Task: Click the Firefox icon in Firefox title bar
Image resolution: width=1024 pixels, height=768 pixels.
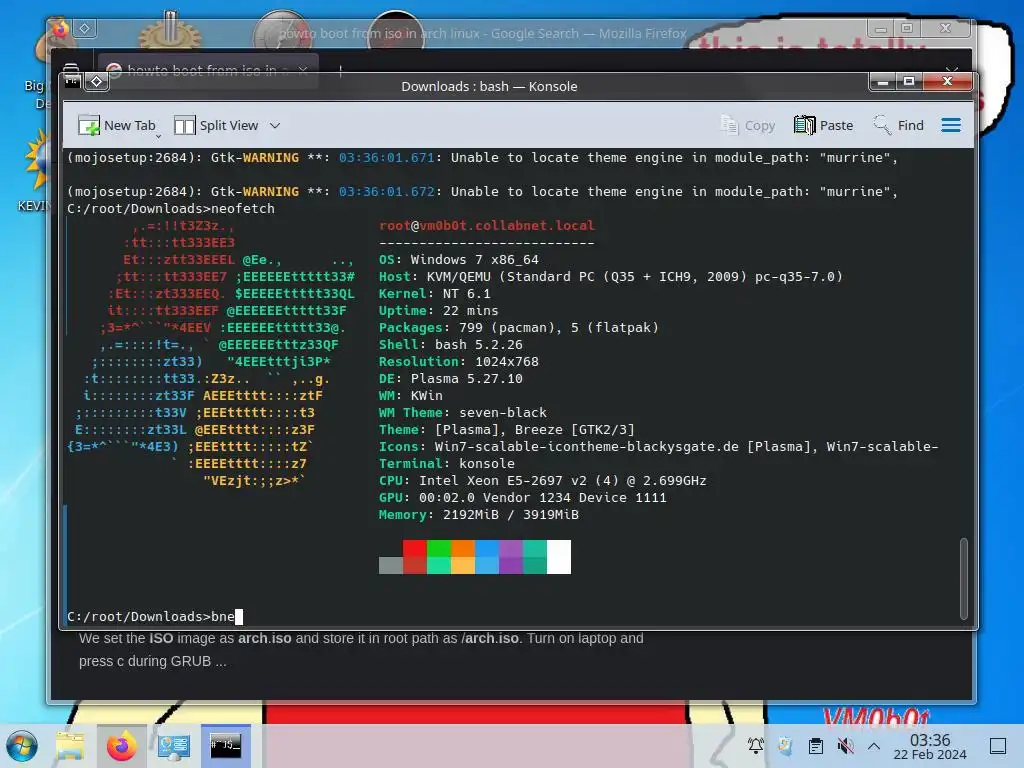Action: (x=60, y=29)
